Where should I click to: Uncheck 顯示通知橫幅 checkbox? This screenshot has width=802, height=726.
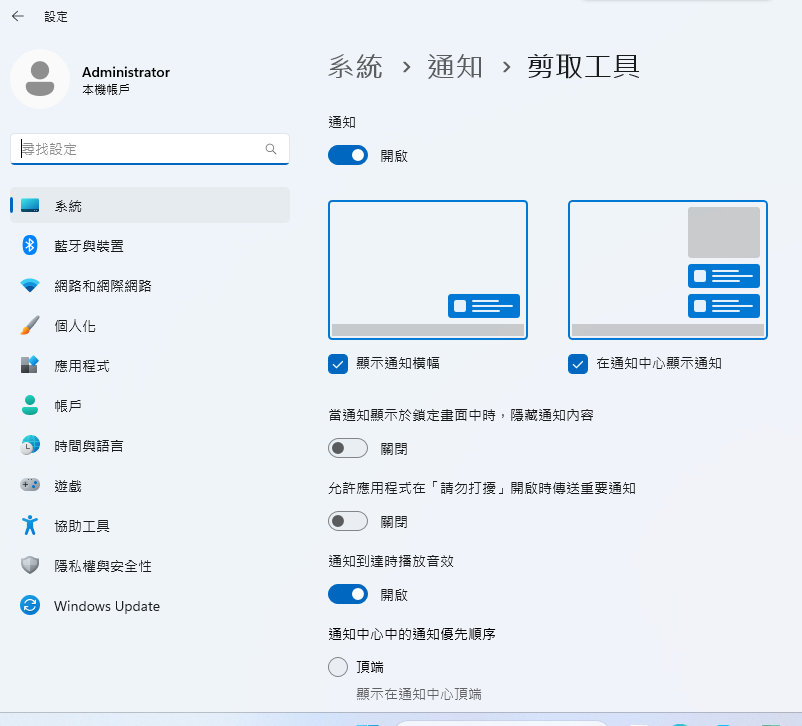point(338,364)
